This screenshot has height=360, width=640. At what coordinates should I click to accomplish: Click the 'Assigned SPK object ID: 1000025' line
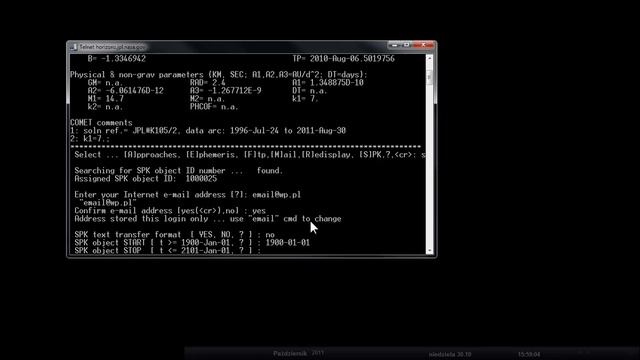coord(146,179)
